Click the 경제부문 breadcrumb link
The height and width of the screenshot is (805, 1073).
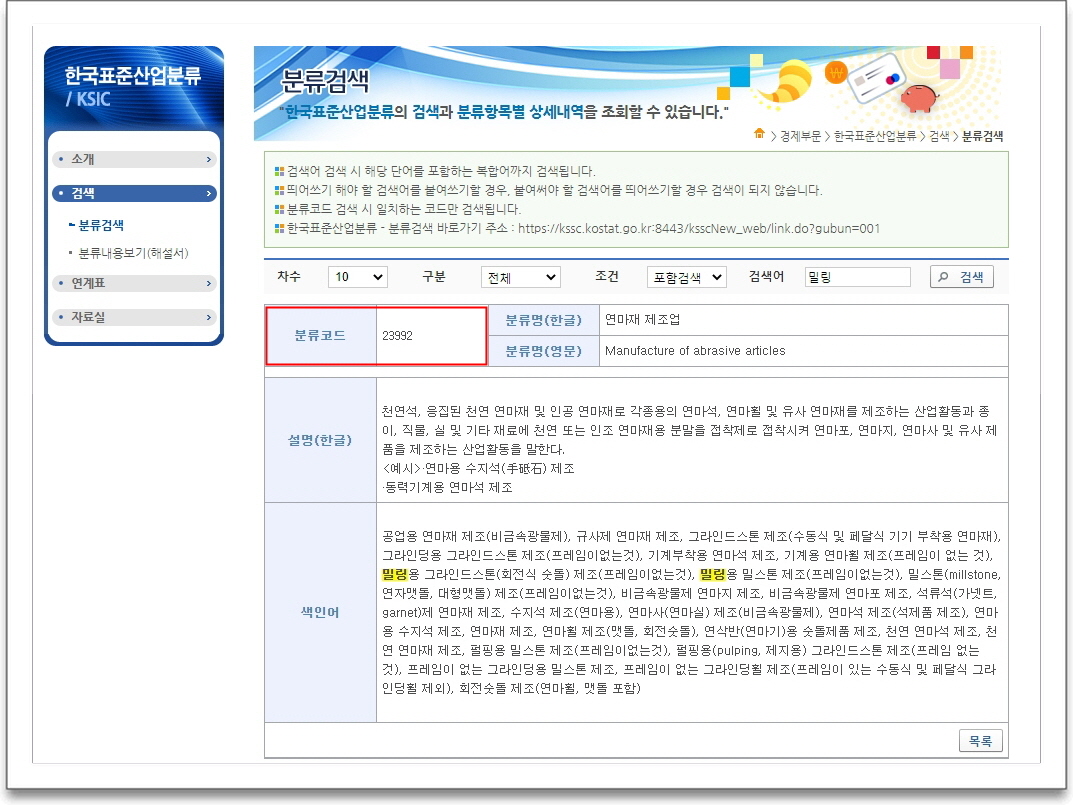click(800, 136)
